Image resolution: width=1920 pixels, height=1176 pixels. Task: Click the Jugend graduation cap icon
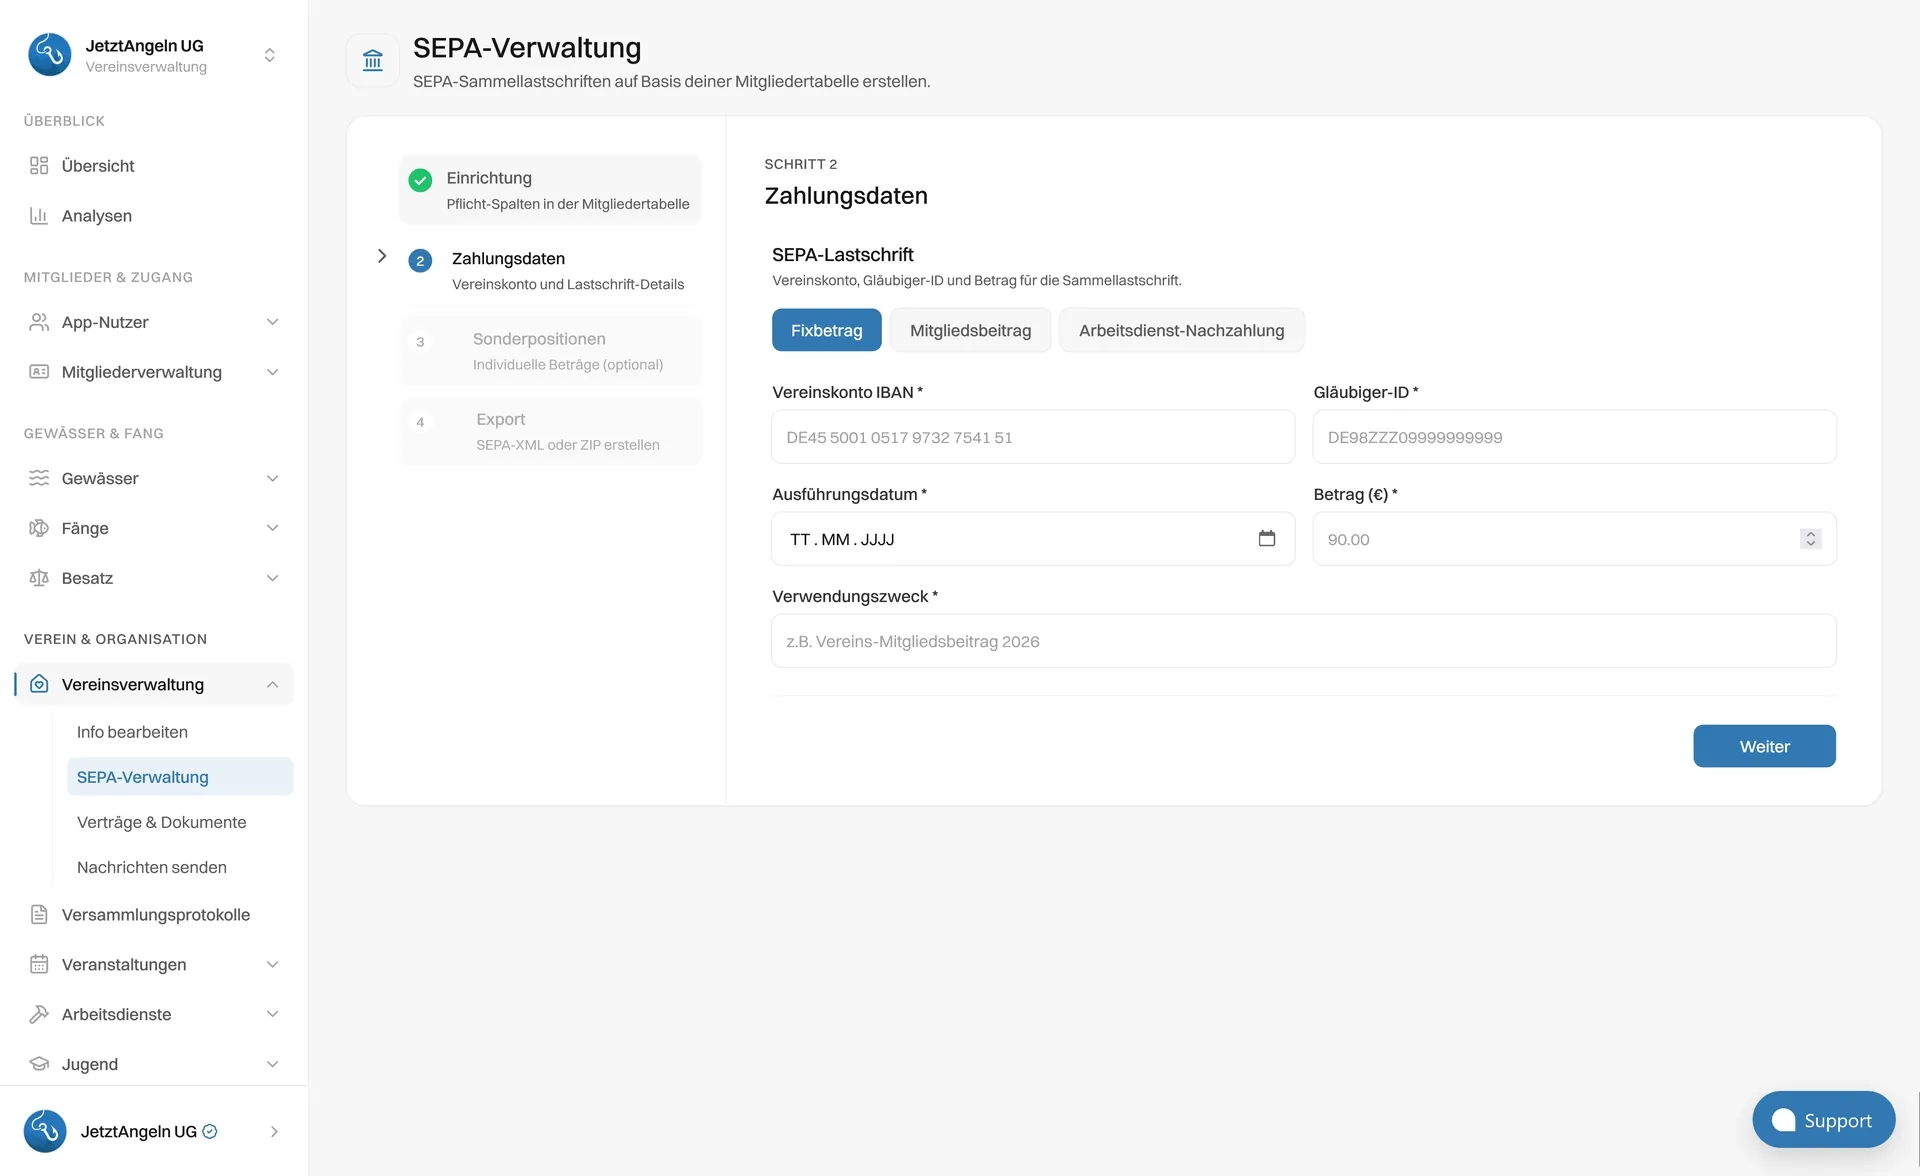pyautogui.click(x=39, y=1064)
